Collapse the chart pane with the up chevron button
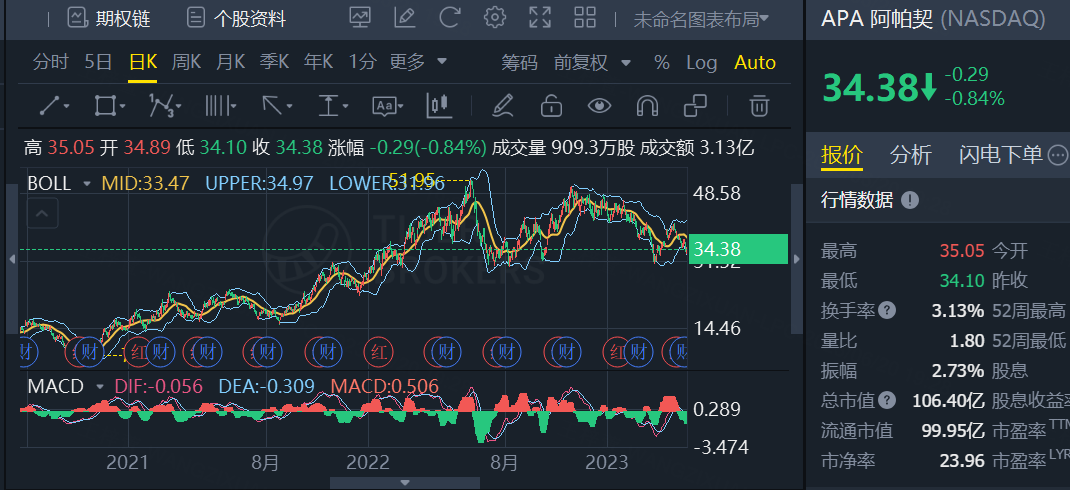This screenshot has width=1070, height=490. point(42,214)
